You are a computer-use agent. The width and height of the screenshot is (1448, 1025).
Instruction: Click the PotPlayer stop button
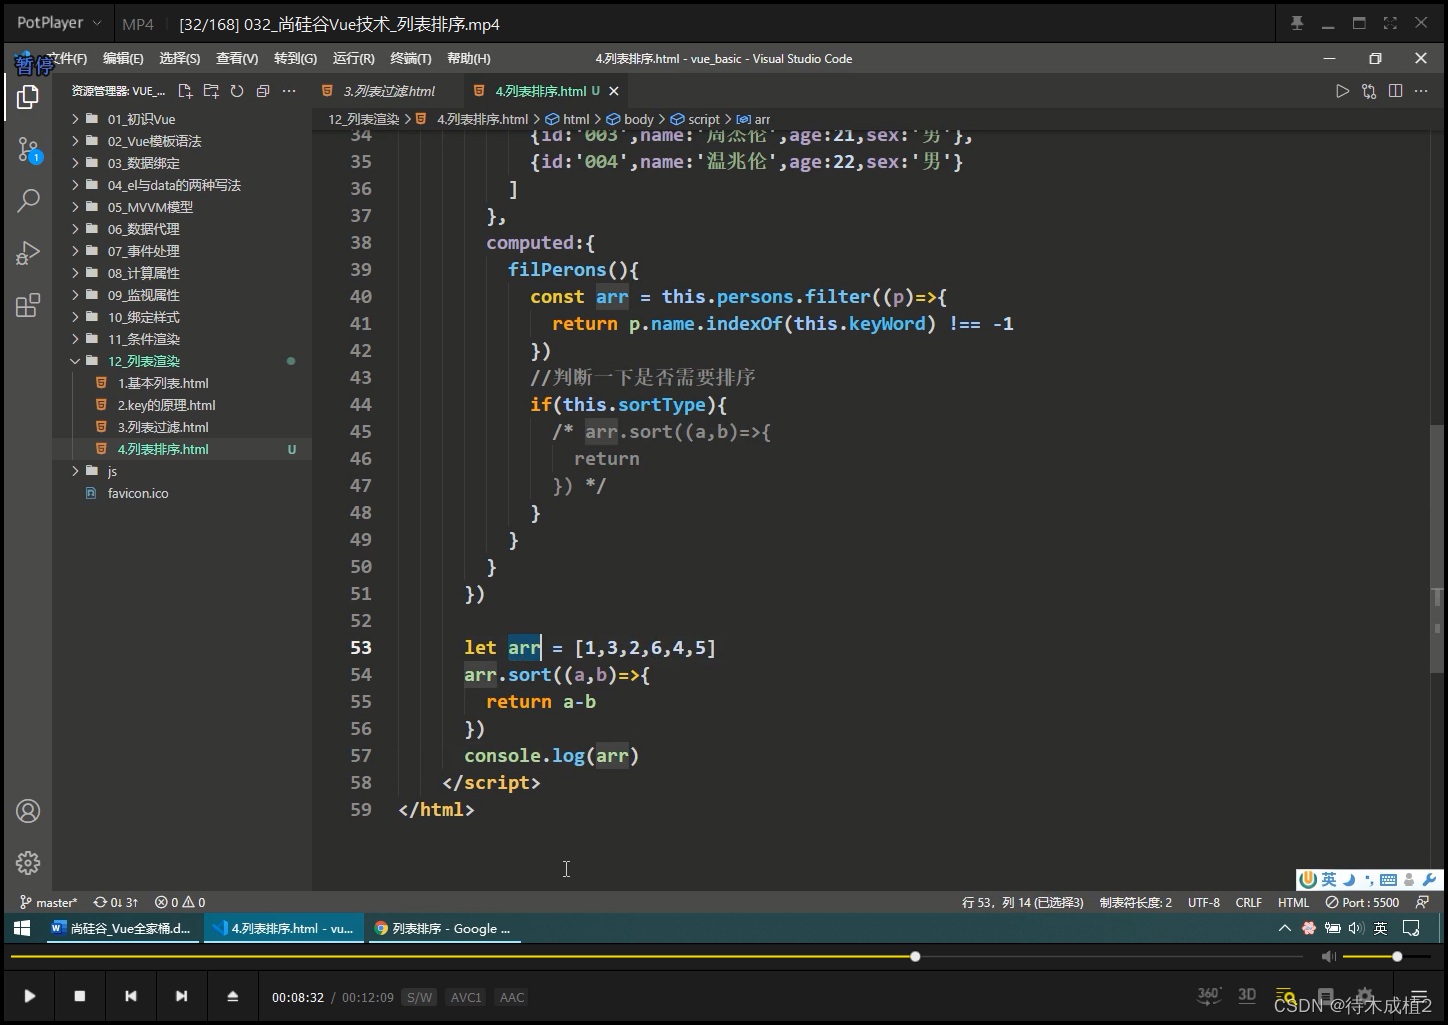click(80, 996)
